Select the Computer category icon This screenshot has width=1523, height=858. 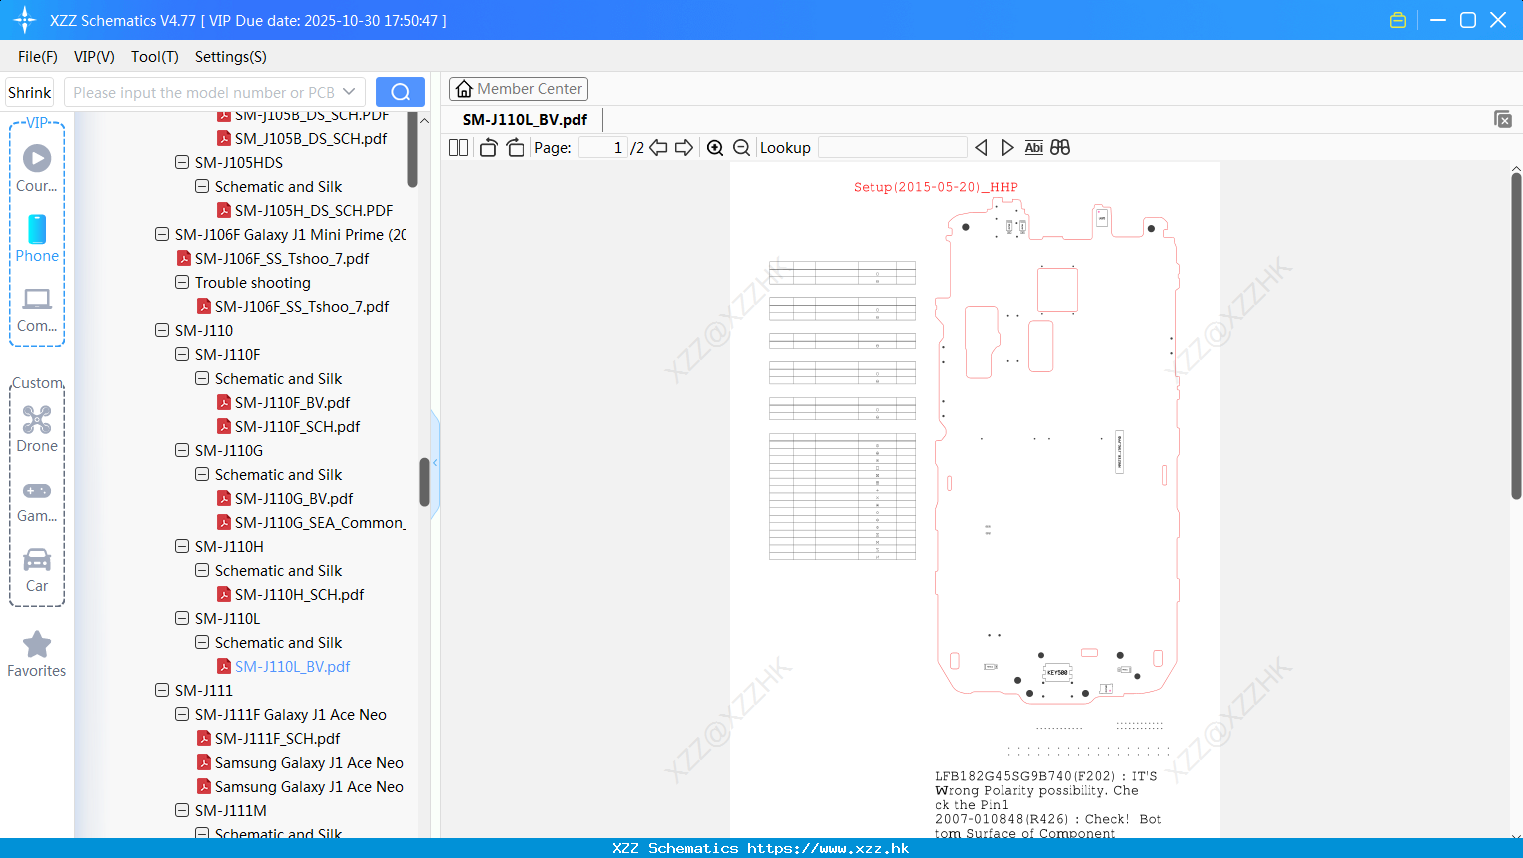(37, 299)
